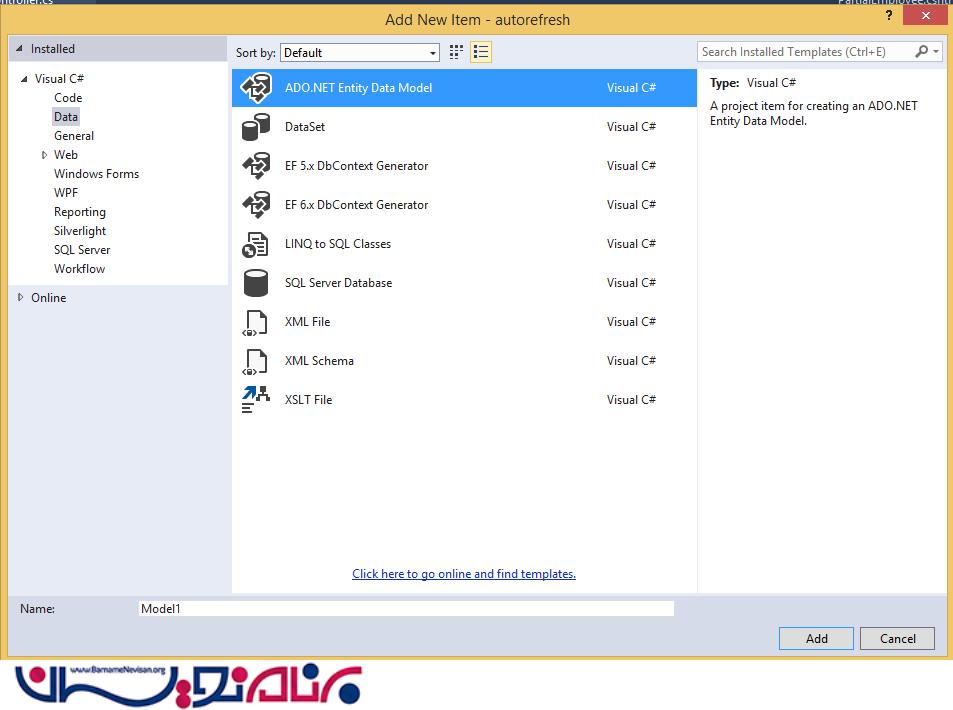Switch to medium icons list view
953x710 pixels.
tap(481, 52)
